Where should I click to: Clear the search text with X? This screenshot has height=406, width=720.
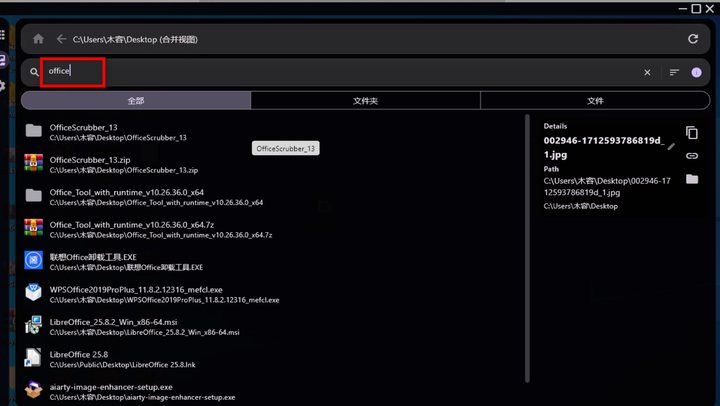tap(647, 72)
